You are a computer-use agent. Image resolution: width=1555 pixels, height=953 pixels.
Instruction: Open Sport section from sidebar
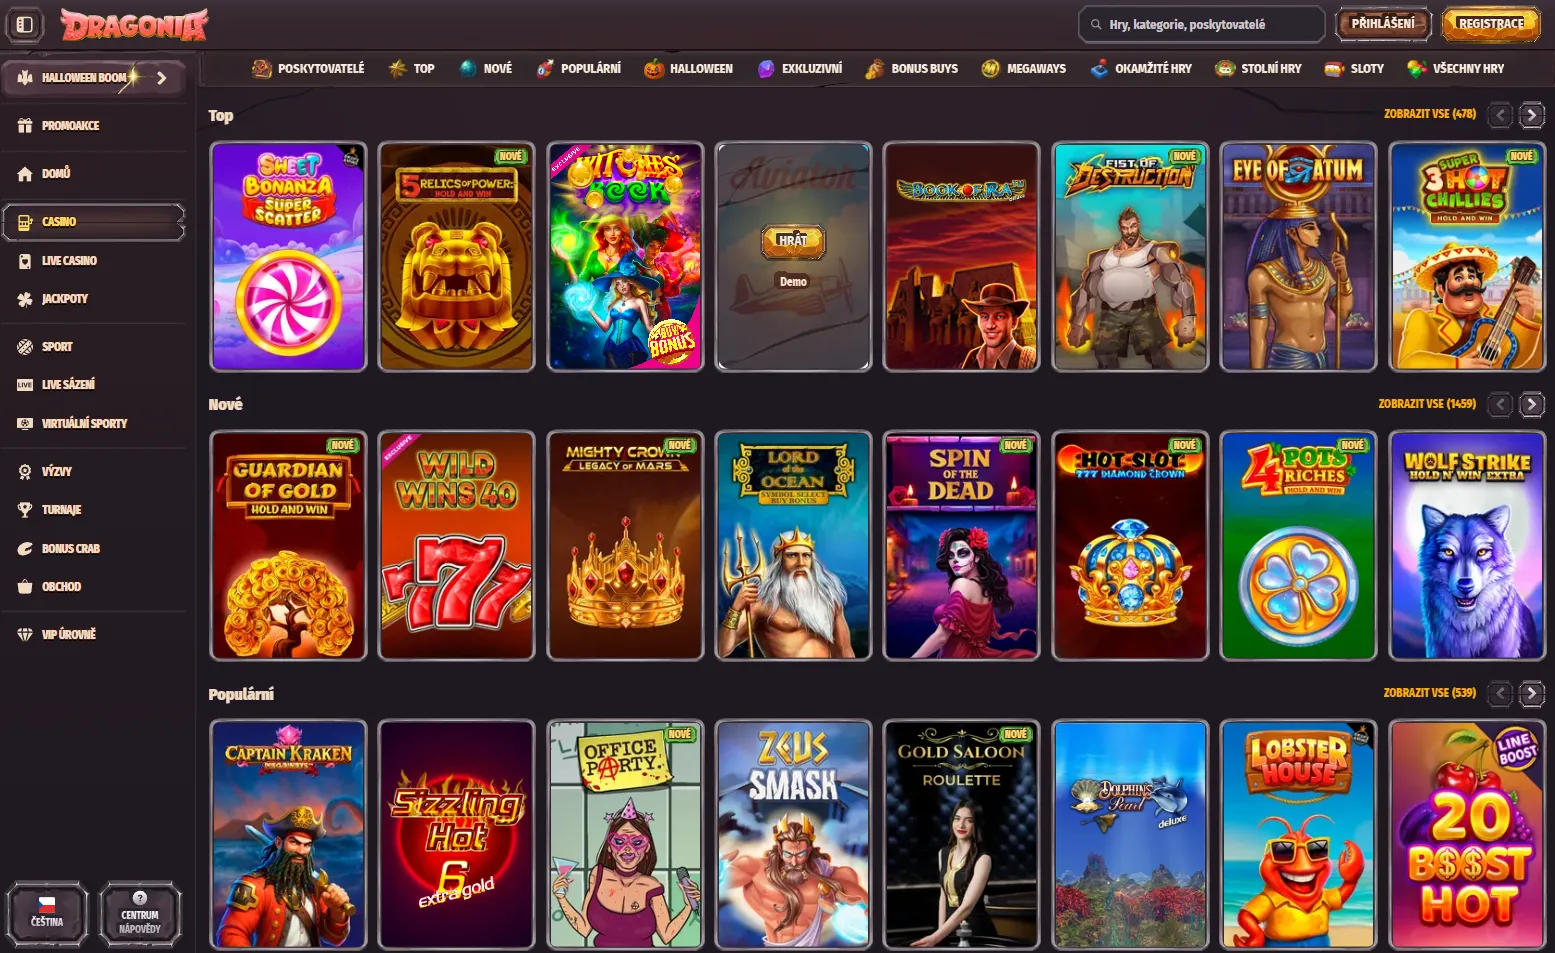click(x=56, y=347)
